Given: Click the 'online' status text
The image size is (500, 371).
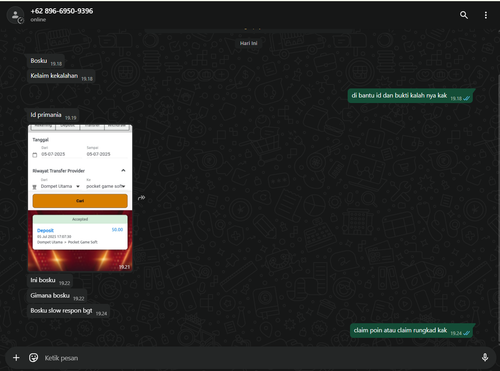Looking at the screenshot, I should pos(38,20).
